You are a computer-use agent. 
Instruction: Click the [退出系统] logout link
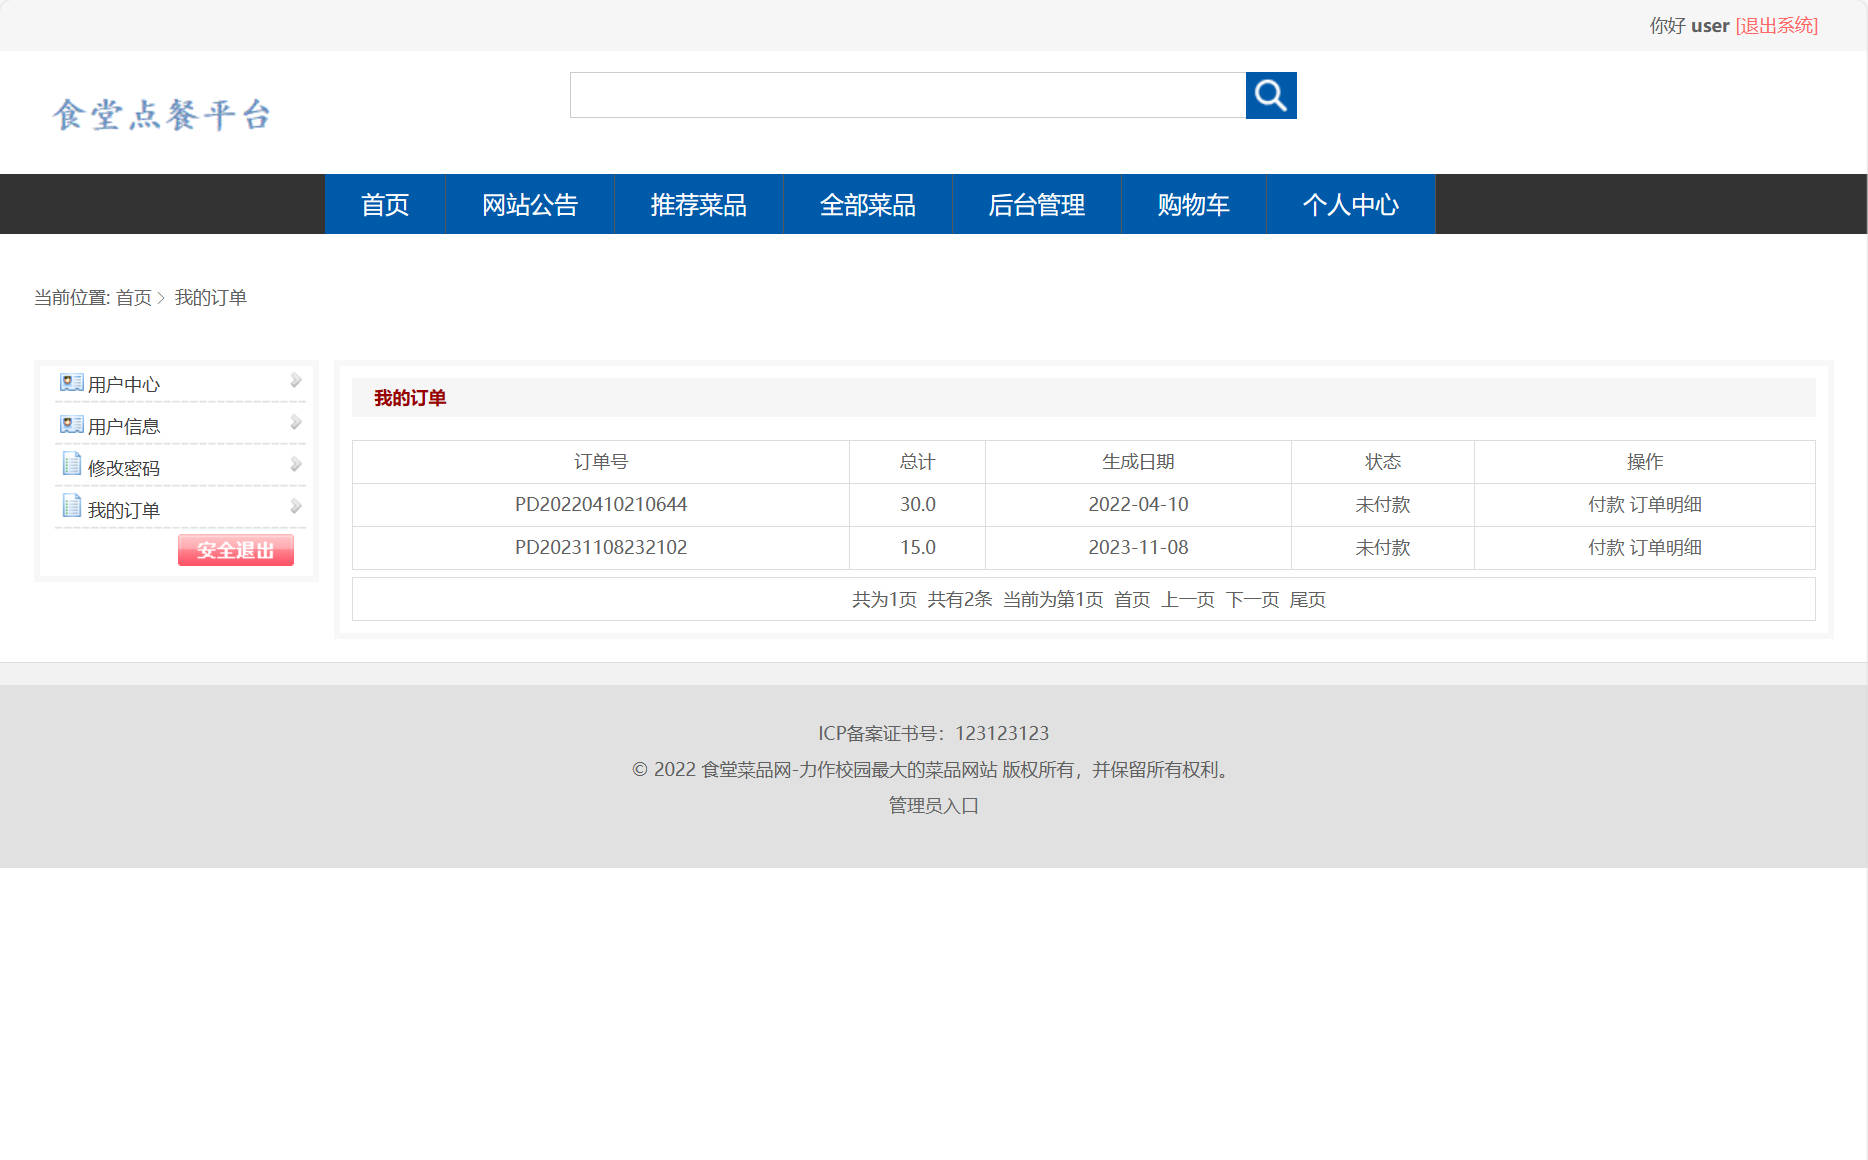1777,26
